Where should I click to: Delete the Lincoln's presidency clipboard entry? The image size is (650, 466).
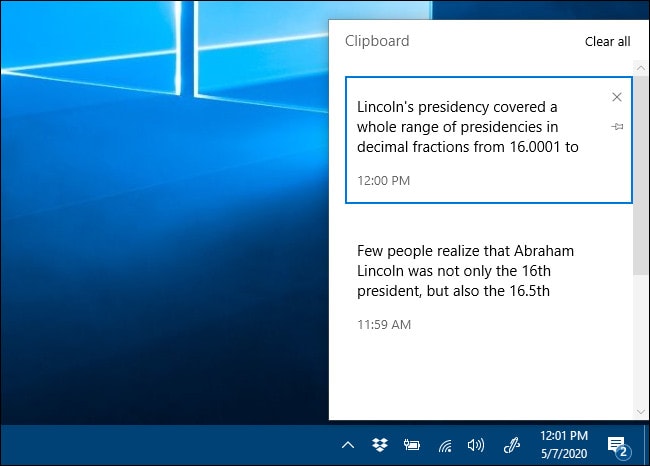point(617,97)
